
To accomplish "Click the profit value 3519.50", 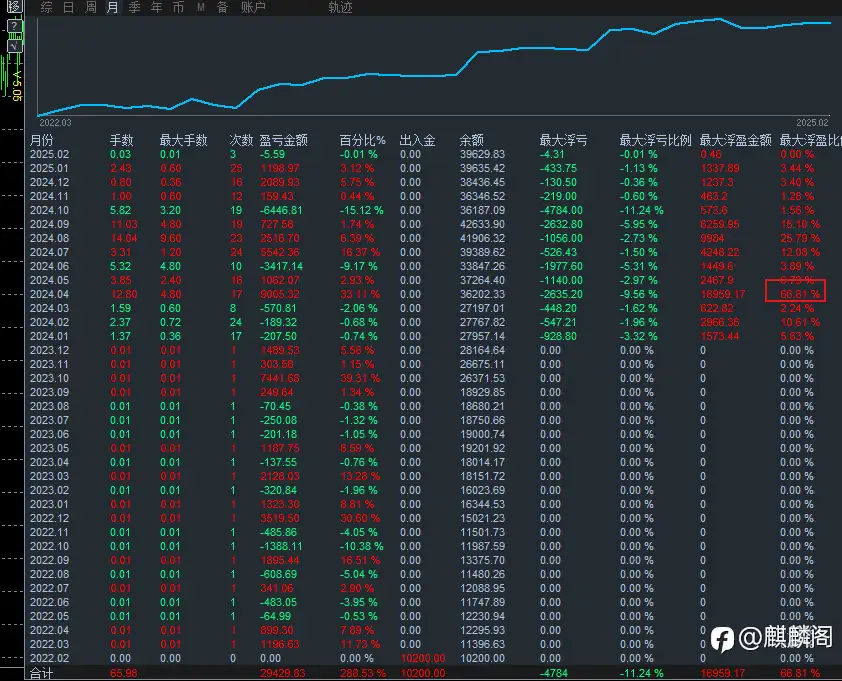I will point(280,518).
